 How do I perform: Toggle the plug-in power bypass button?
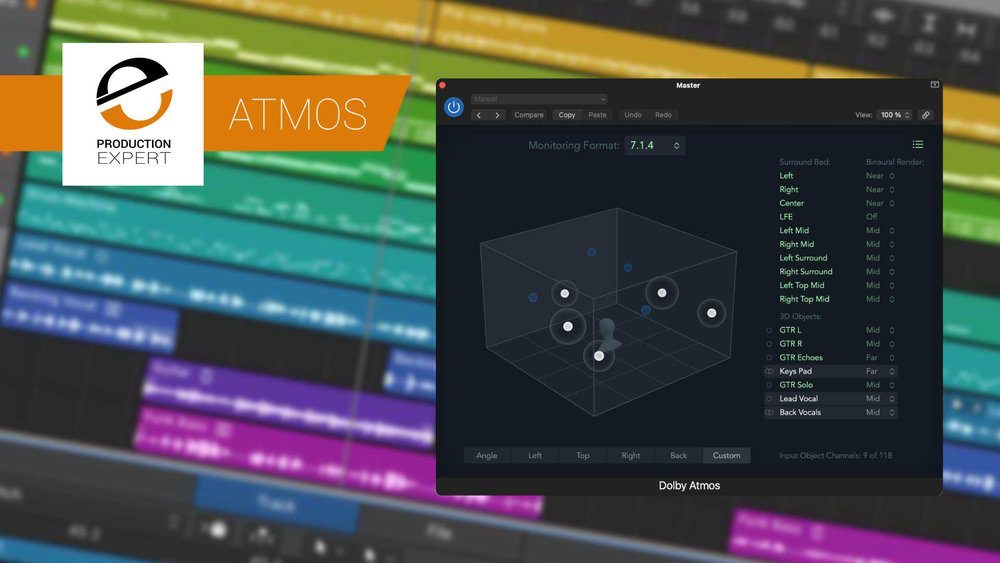453,107
